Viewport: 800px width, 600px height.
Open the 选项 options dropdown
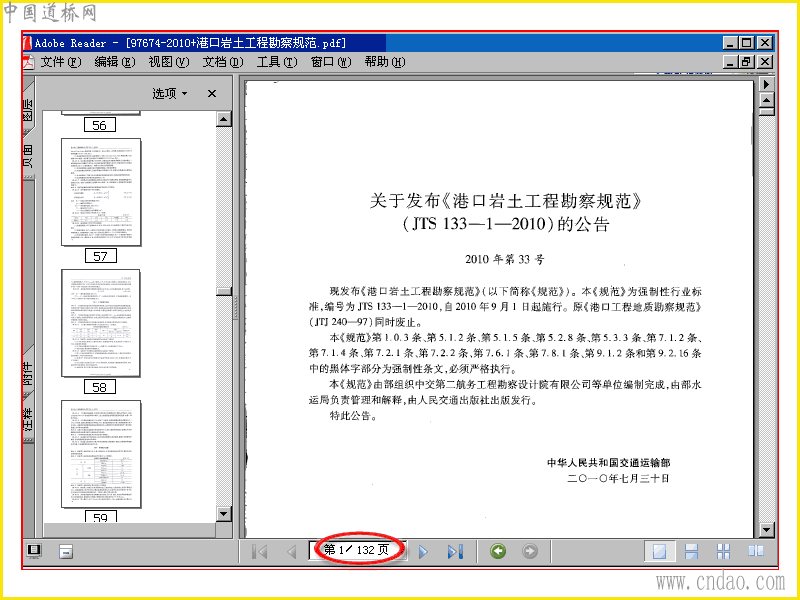(x=170, y=93)
